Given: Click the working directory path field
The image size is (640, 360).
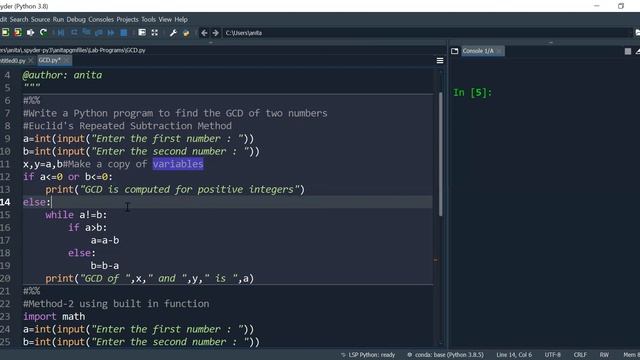Looking at the screenshot, I should (x=427, y=33).
